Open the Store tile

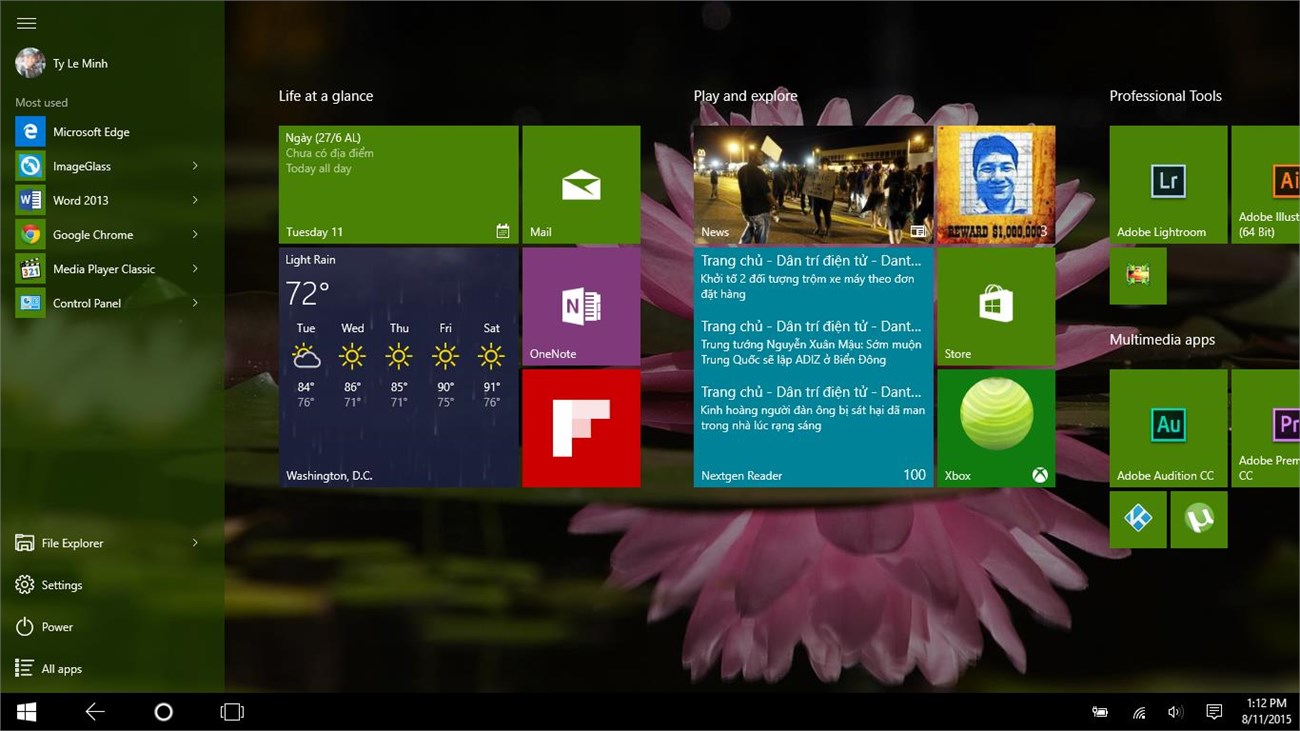(995, 305)
